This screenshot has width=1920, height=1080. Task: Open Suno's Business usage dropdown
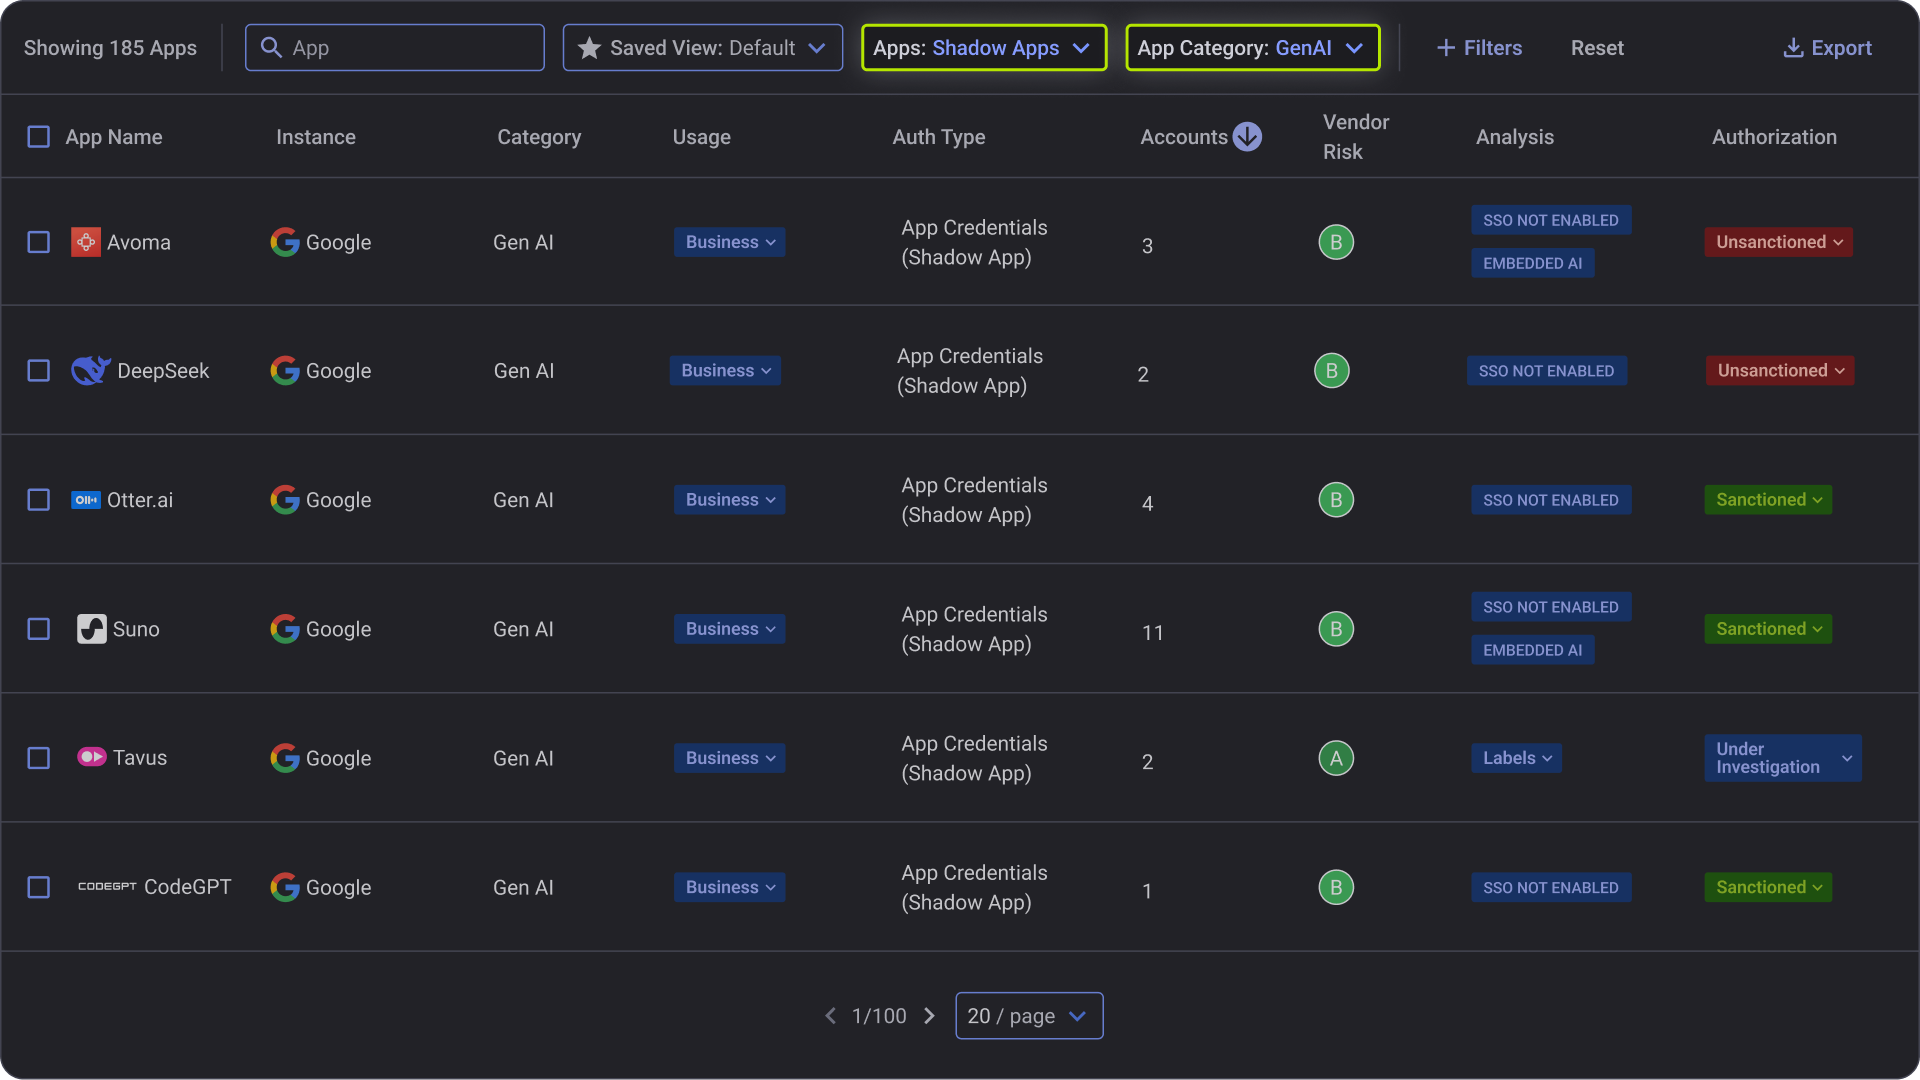(729, 629)
